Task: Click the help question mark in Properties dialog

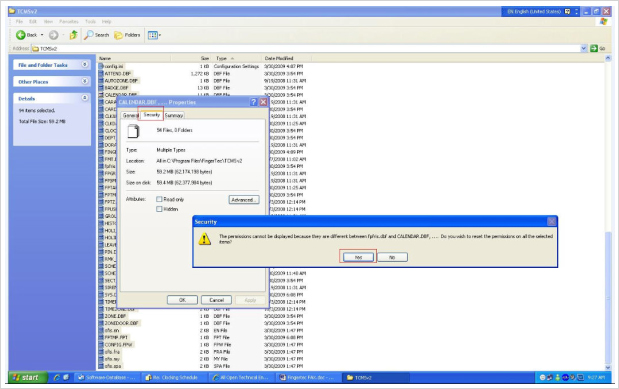Action: click(x=253, y=102)
